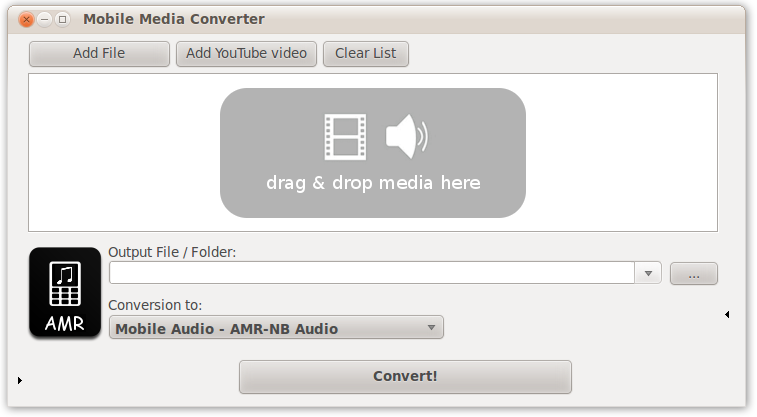Start conversion with the Convert! button
Screen dimensions: 757x417
[x=405, y=377]
